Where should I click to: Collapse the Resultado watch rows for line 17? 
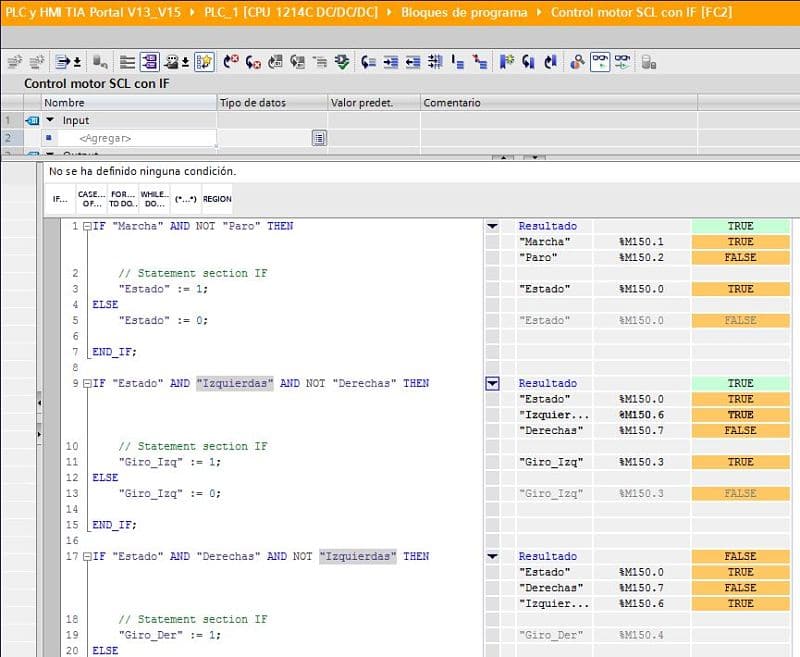491,556
